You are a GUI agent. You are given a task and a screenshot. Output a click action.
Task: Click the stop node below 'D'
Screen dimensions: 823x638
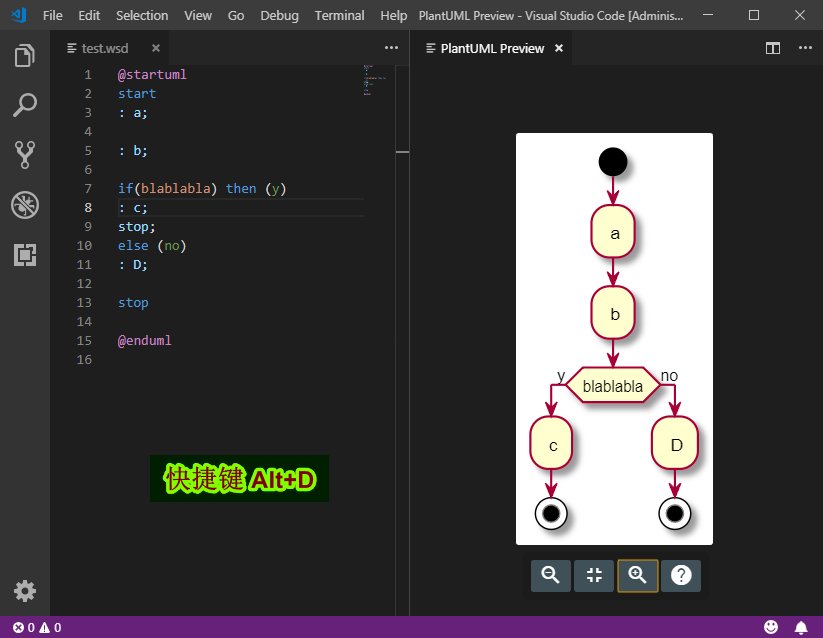[675, 513]
